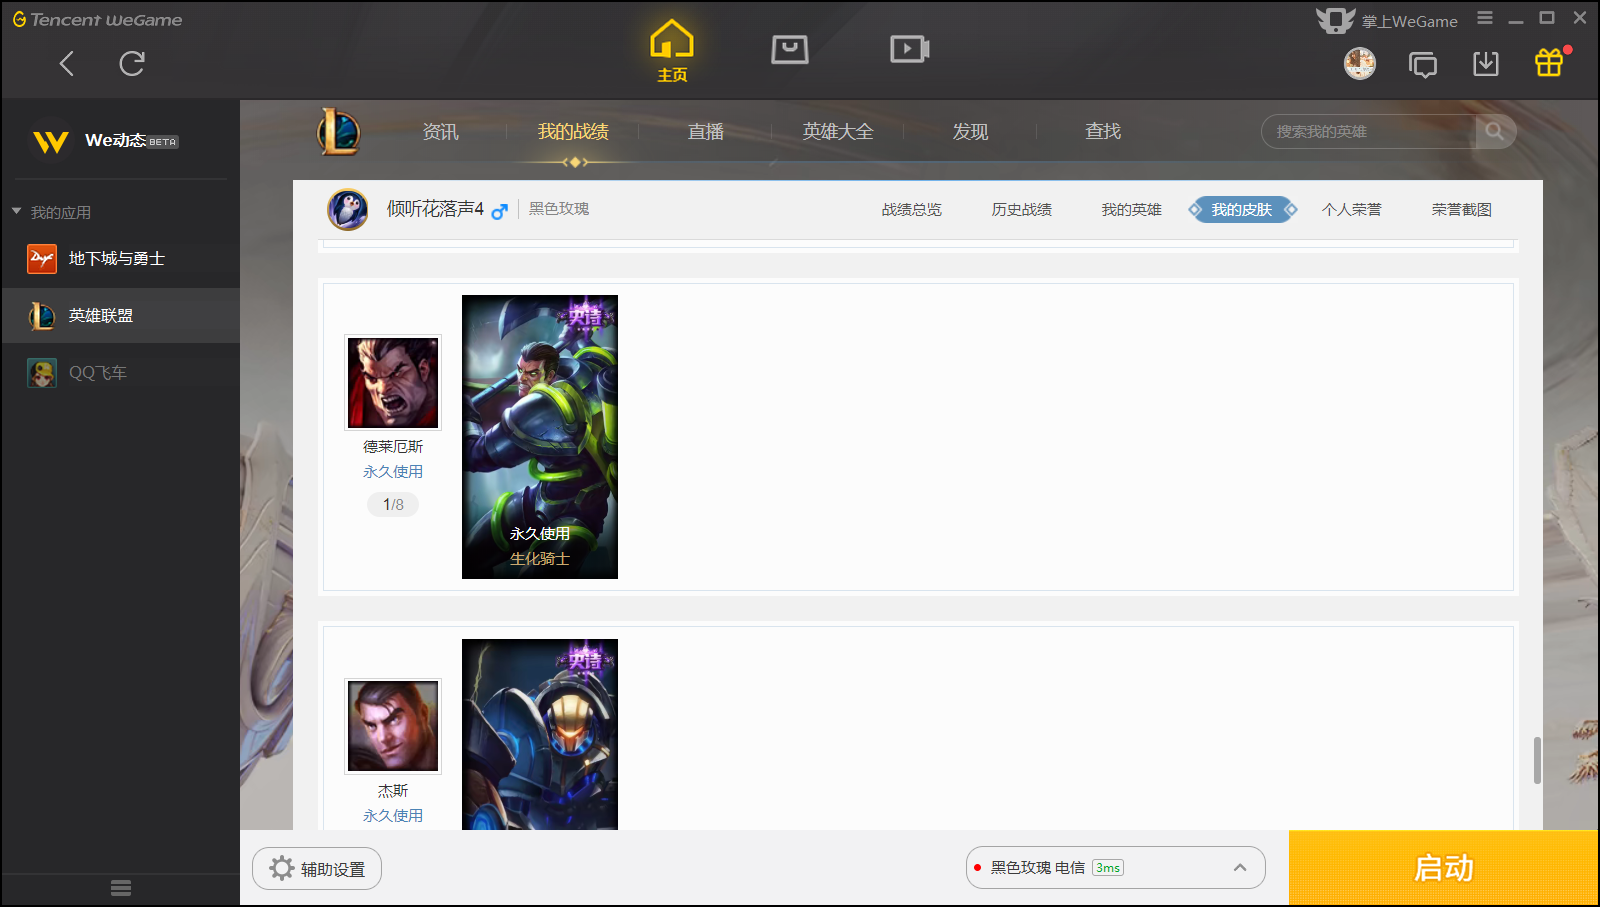Click the sidebar bottom list-menu icon
The image size is (1600, 907).
click(121, 888)
